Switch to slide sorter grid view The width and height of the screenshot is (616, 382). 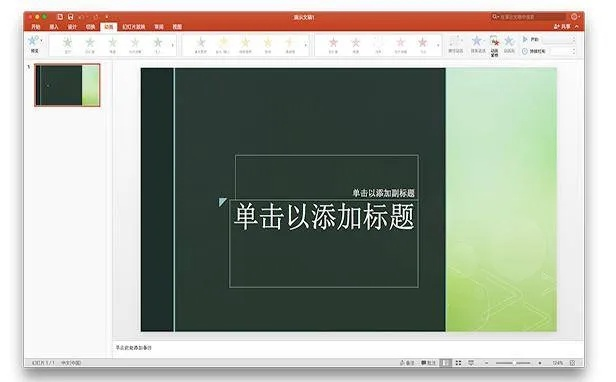[x=458, y=363]
